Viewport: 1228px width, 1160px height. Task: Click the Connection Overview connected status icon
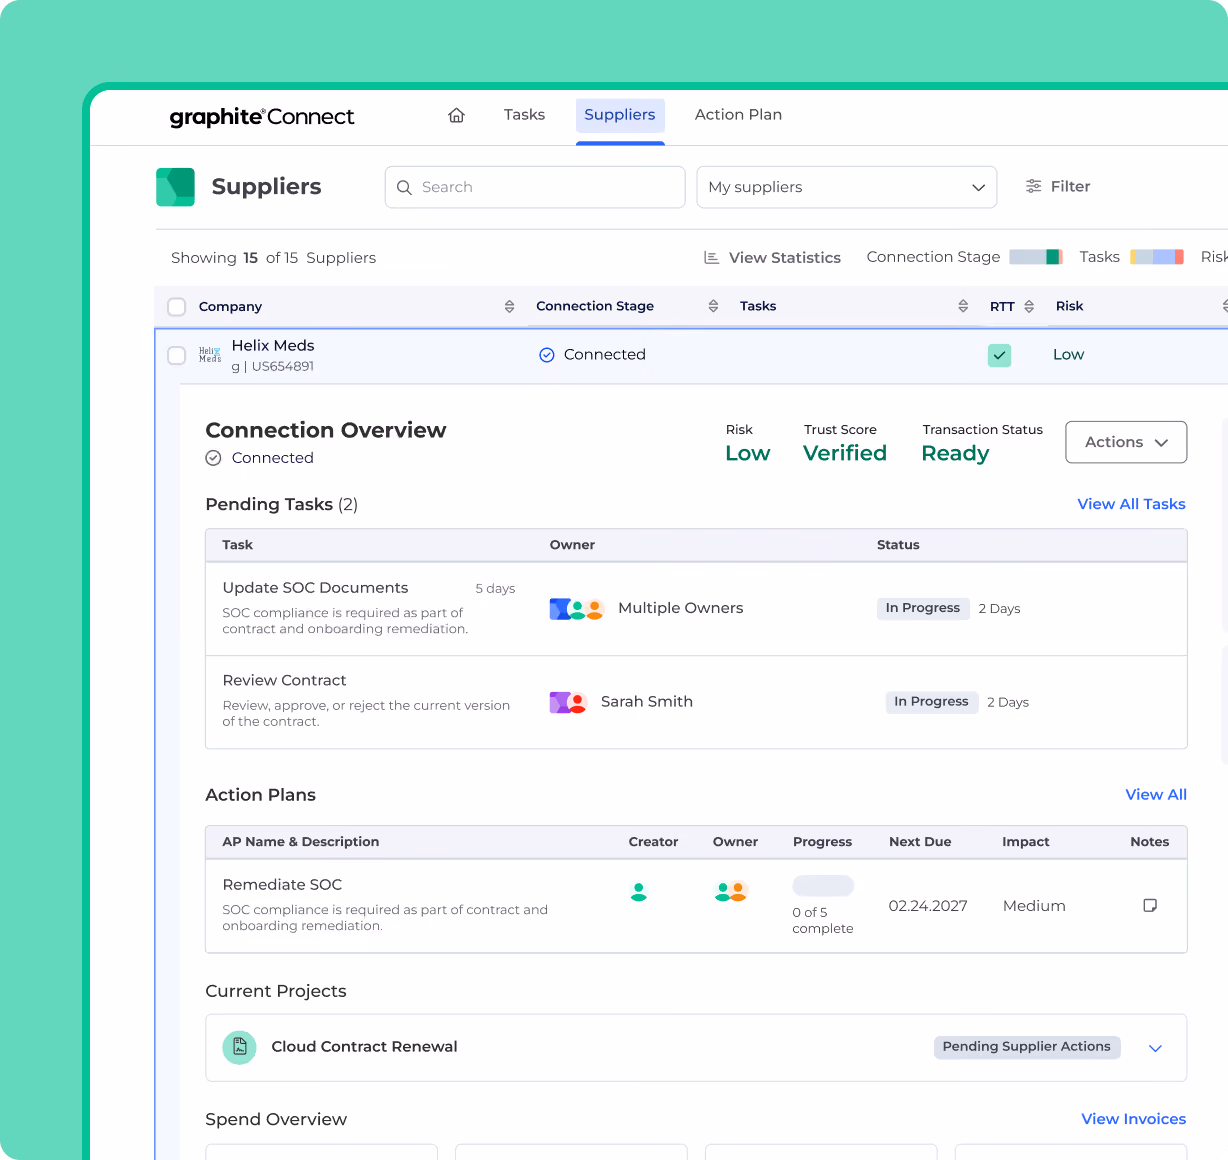tap(213, 458)
